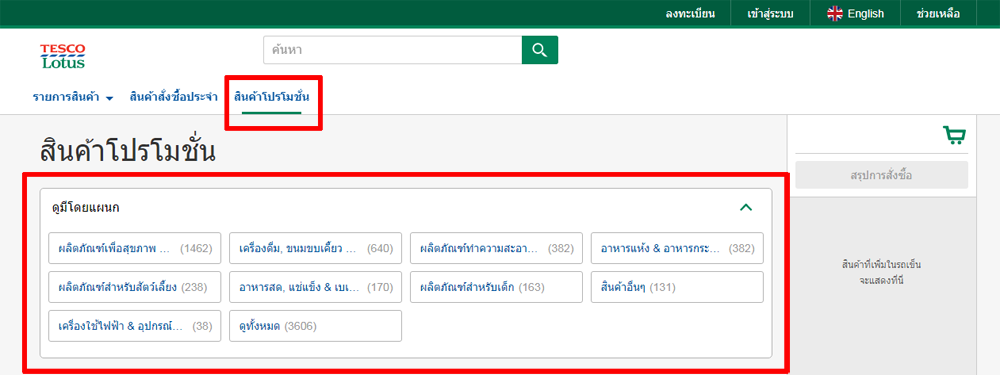Go to the สินค้าสั่งซื้อประจำ tab
This screenshot has width=1000, height=375.
[173, 98]
